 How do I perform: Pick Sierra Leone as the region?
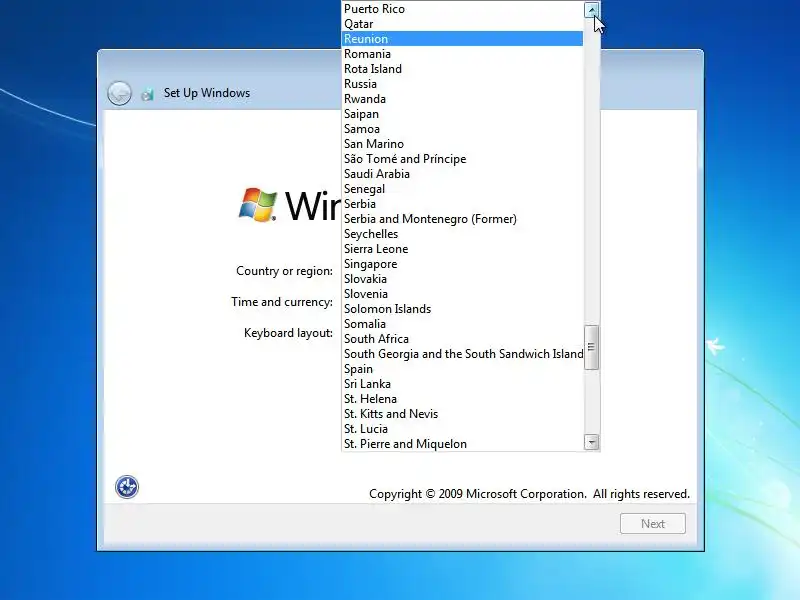coord(462,249)
